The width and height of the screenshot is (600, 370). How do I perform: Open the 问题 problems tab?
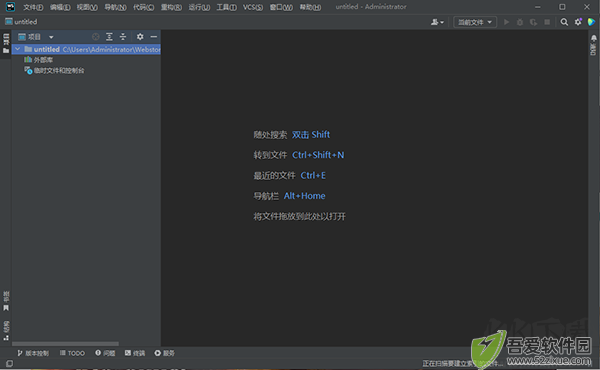[x=105, y=353]
